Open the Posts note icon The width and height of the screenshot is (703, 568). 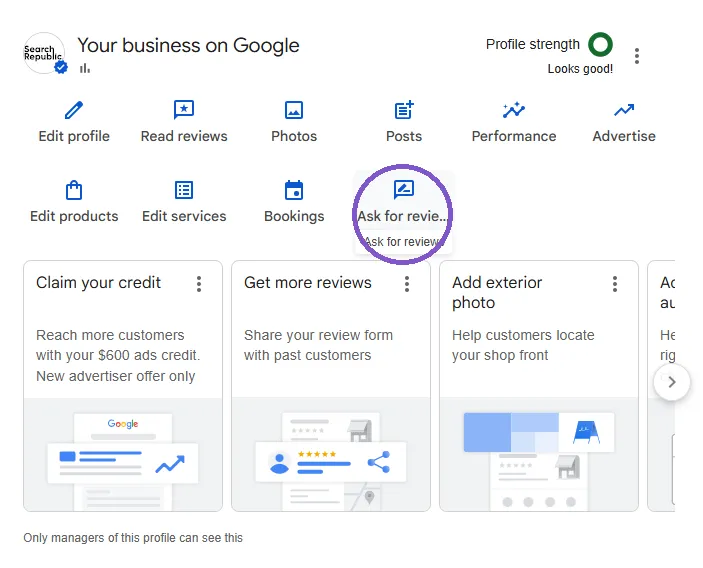click(x=404, y=110)
